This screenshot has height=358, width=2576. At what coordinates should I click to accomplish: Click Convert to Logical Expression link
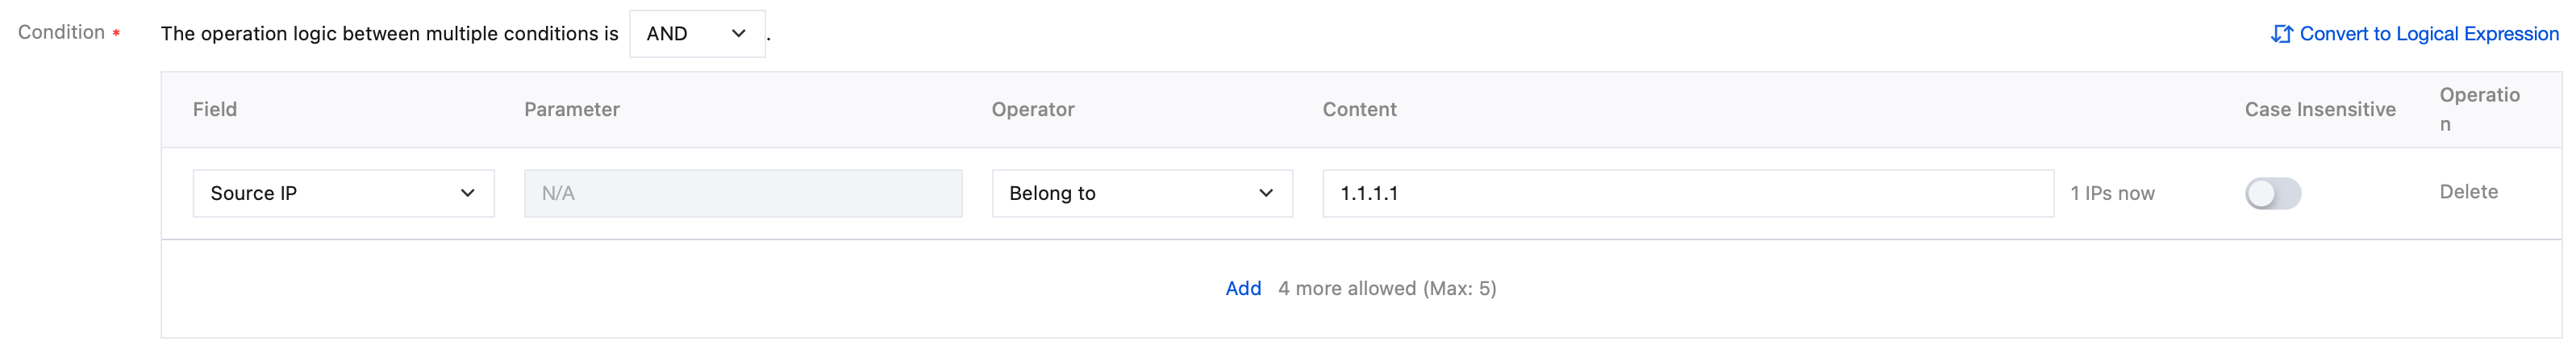pos(2428,34)
